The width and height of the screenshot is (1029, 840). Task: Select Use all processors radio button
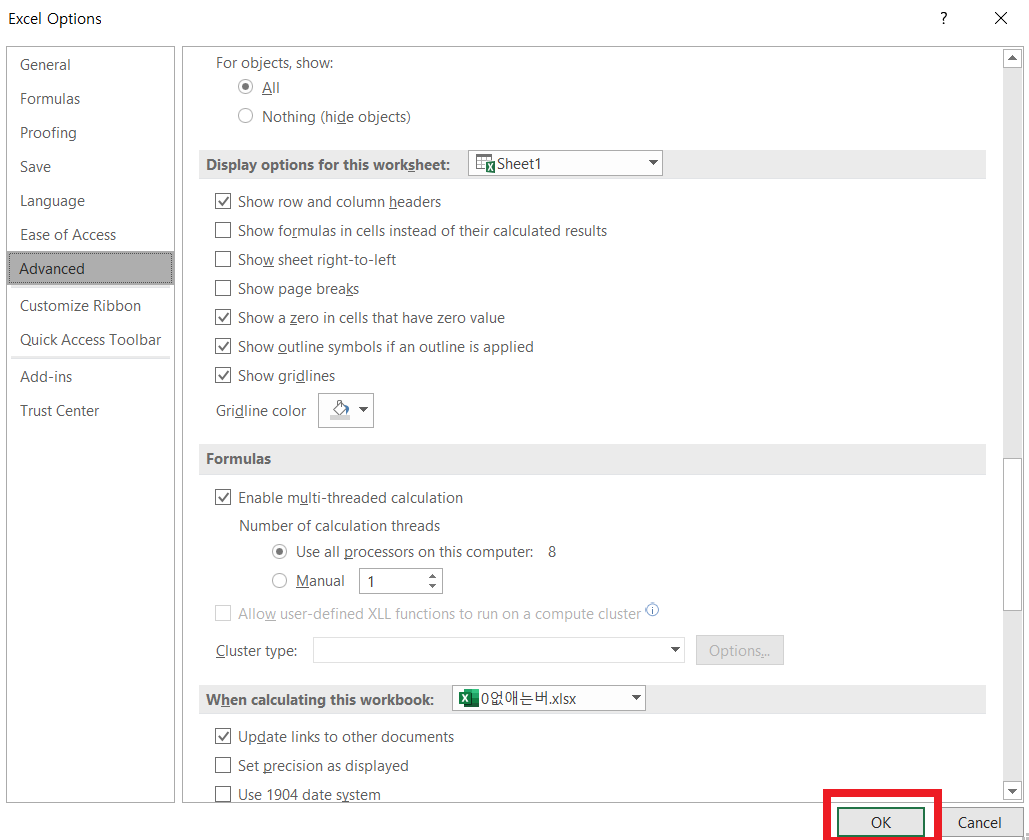coord(280,552)
